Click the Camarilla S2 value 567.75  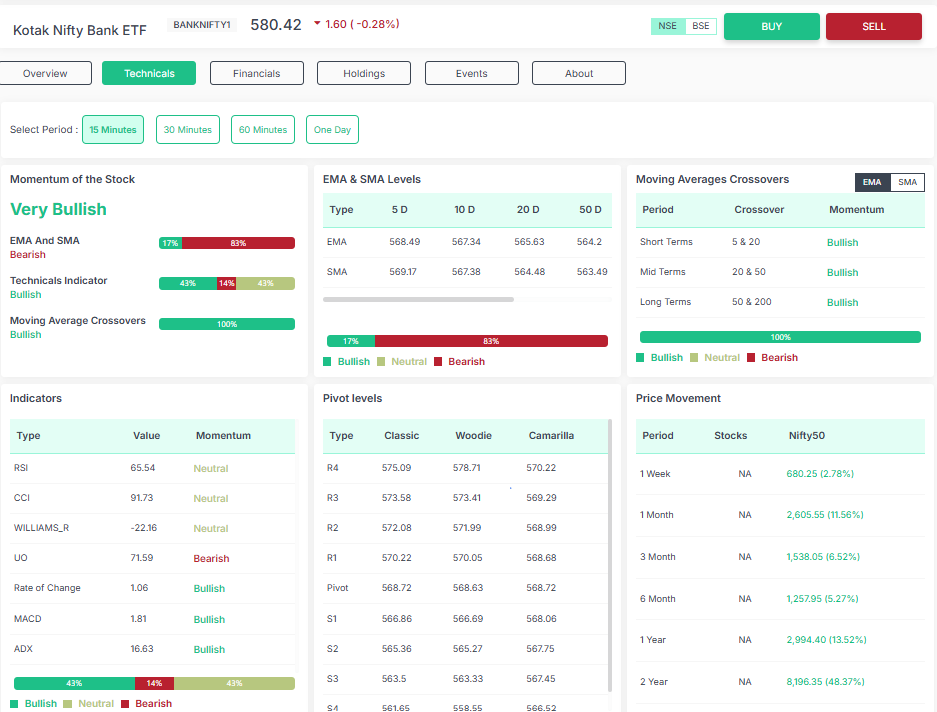click(540, 649)
